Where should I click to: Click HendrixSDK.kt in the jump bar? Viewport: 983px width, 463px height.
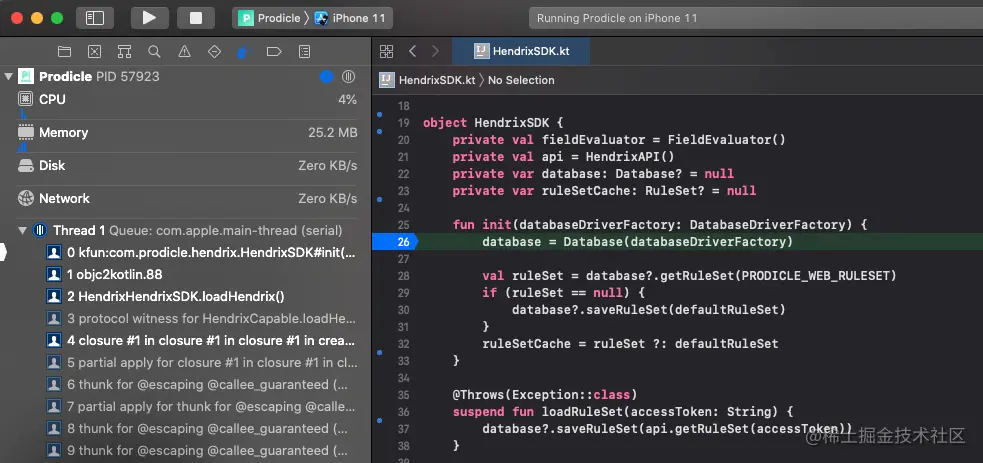(436, 80)
